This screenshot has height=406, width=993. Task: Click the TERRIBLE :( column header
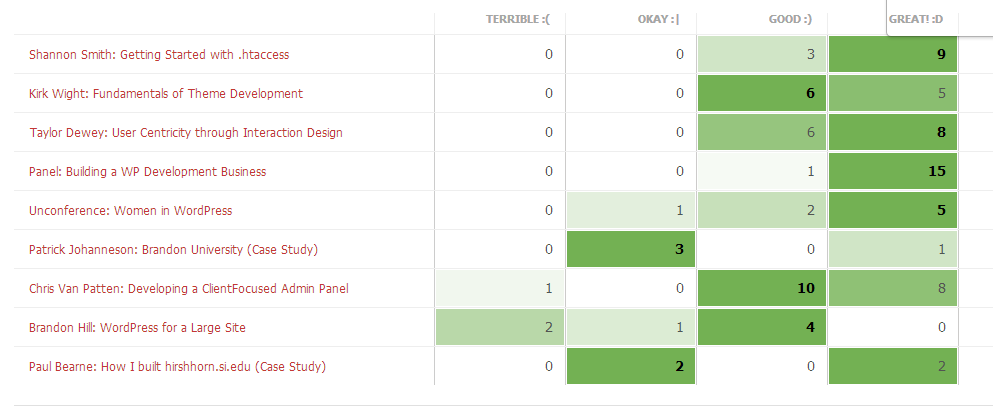[517, 19]
